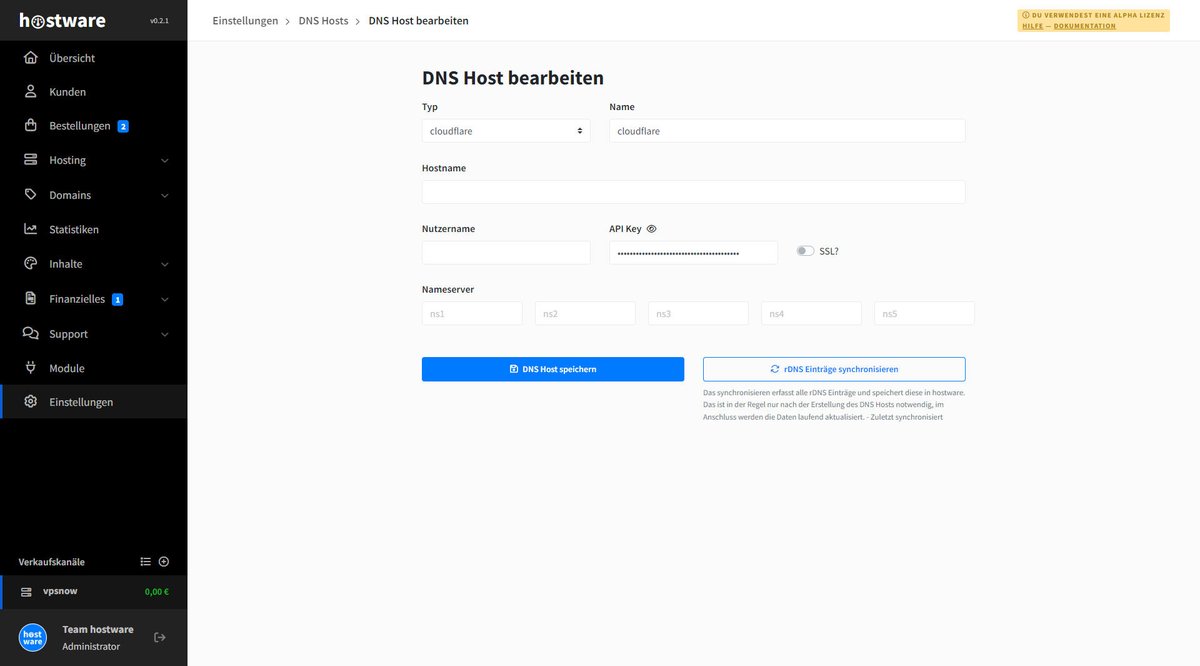The width and height of the screenshot is (1200, 666).
Task: Expand the Inhalte menu chevron
Action: click(x=165, y=265)
